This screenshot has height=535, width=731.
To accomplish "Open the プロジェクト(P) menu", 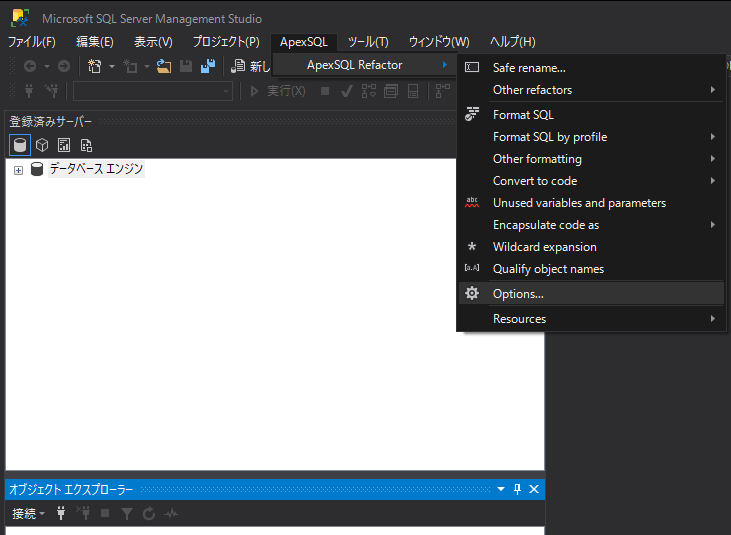I will point(226,42).
